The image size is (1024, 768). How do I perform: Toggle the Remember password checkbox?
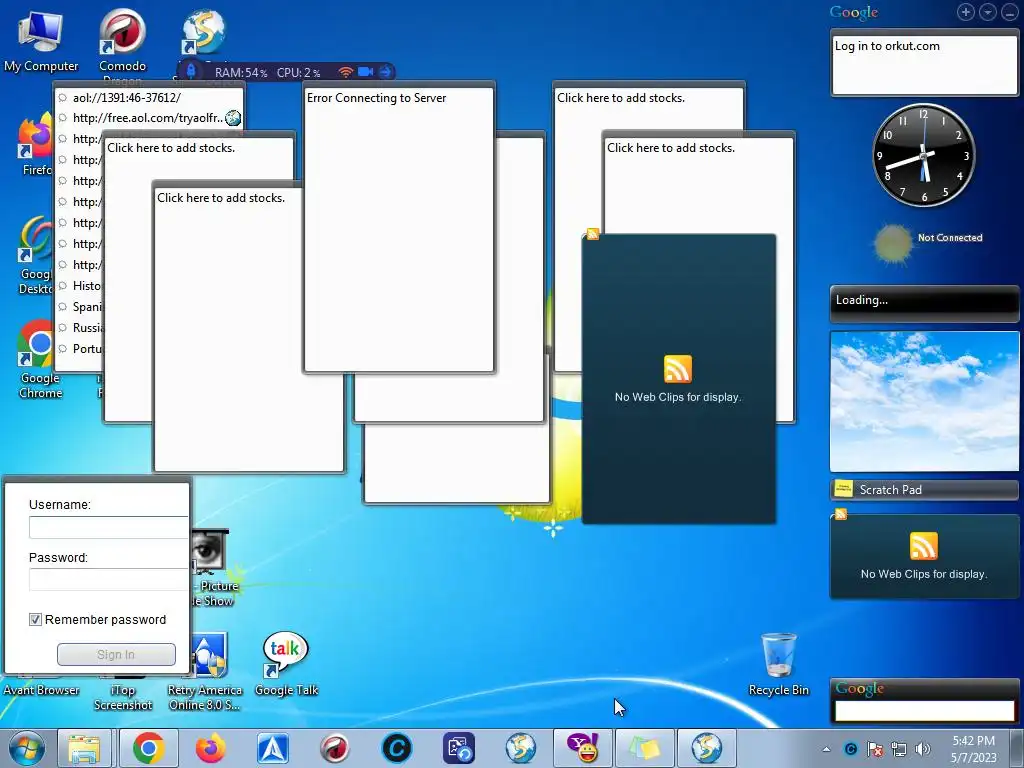tap(35, 619)
